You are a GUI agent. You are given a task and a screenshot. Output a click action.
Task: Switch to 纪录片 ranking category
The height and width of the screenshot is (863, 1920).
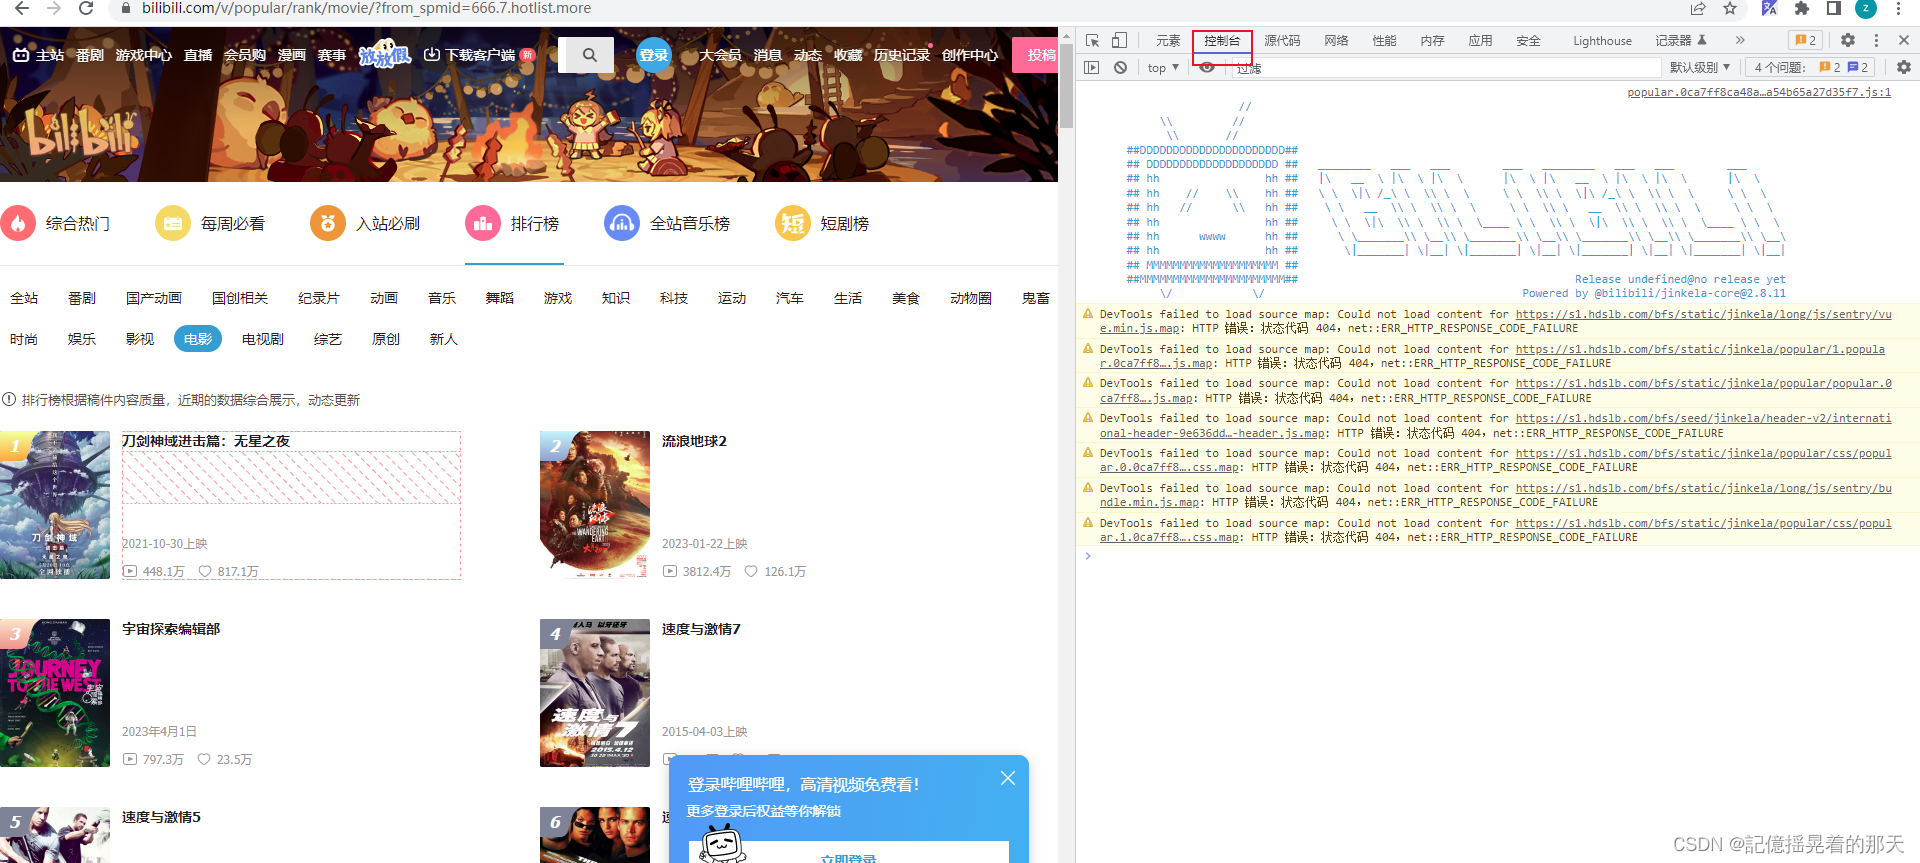tap(319, 298)
